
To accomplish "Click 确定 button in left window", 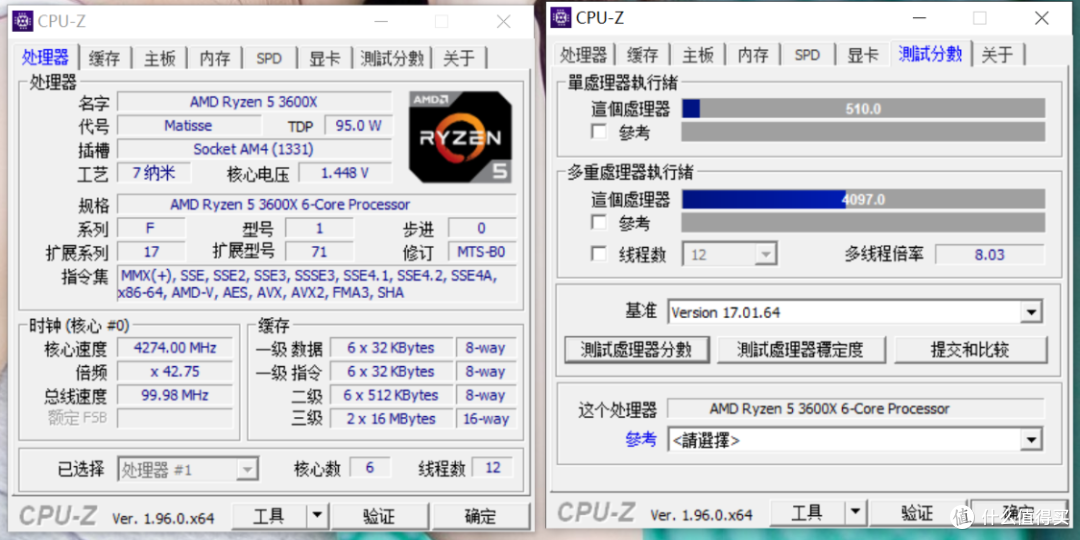I will (480, 515).
